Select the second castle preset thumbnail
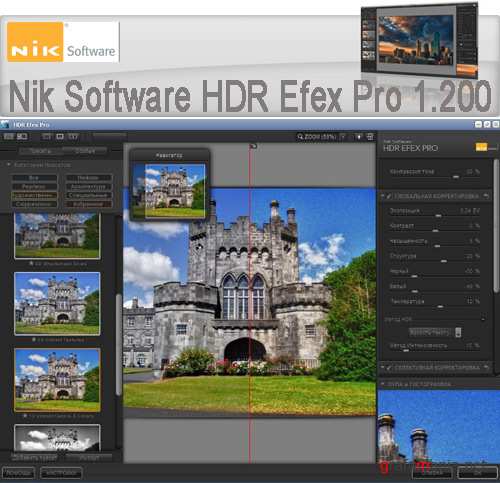 57,304
